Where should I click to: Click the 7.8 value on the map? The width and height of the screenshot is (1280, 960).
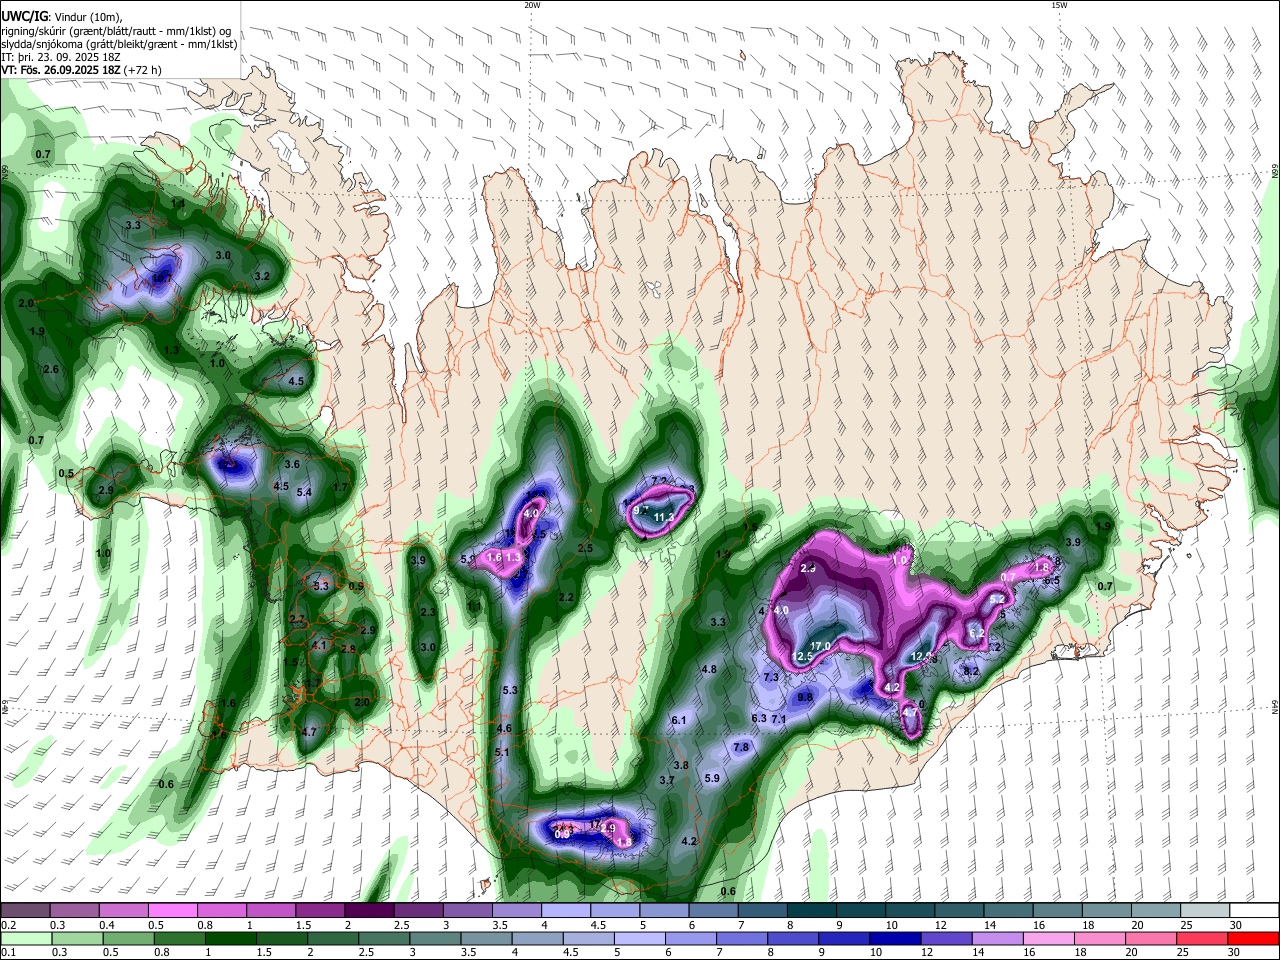tap(741, 747)
